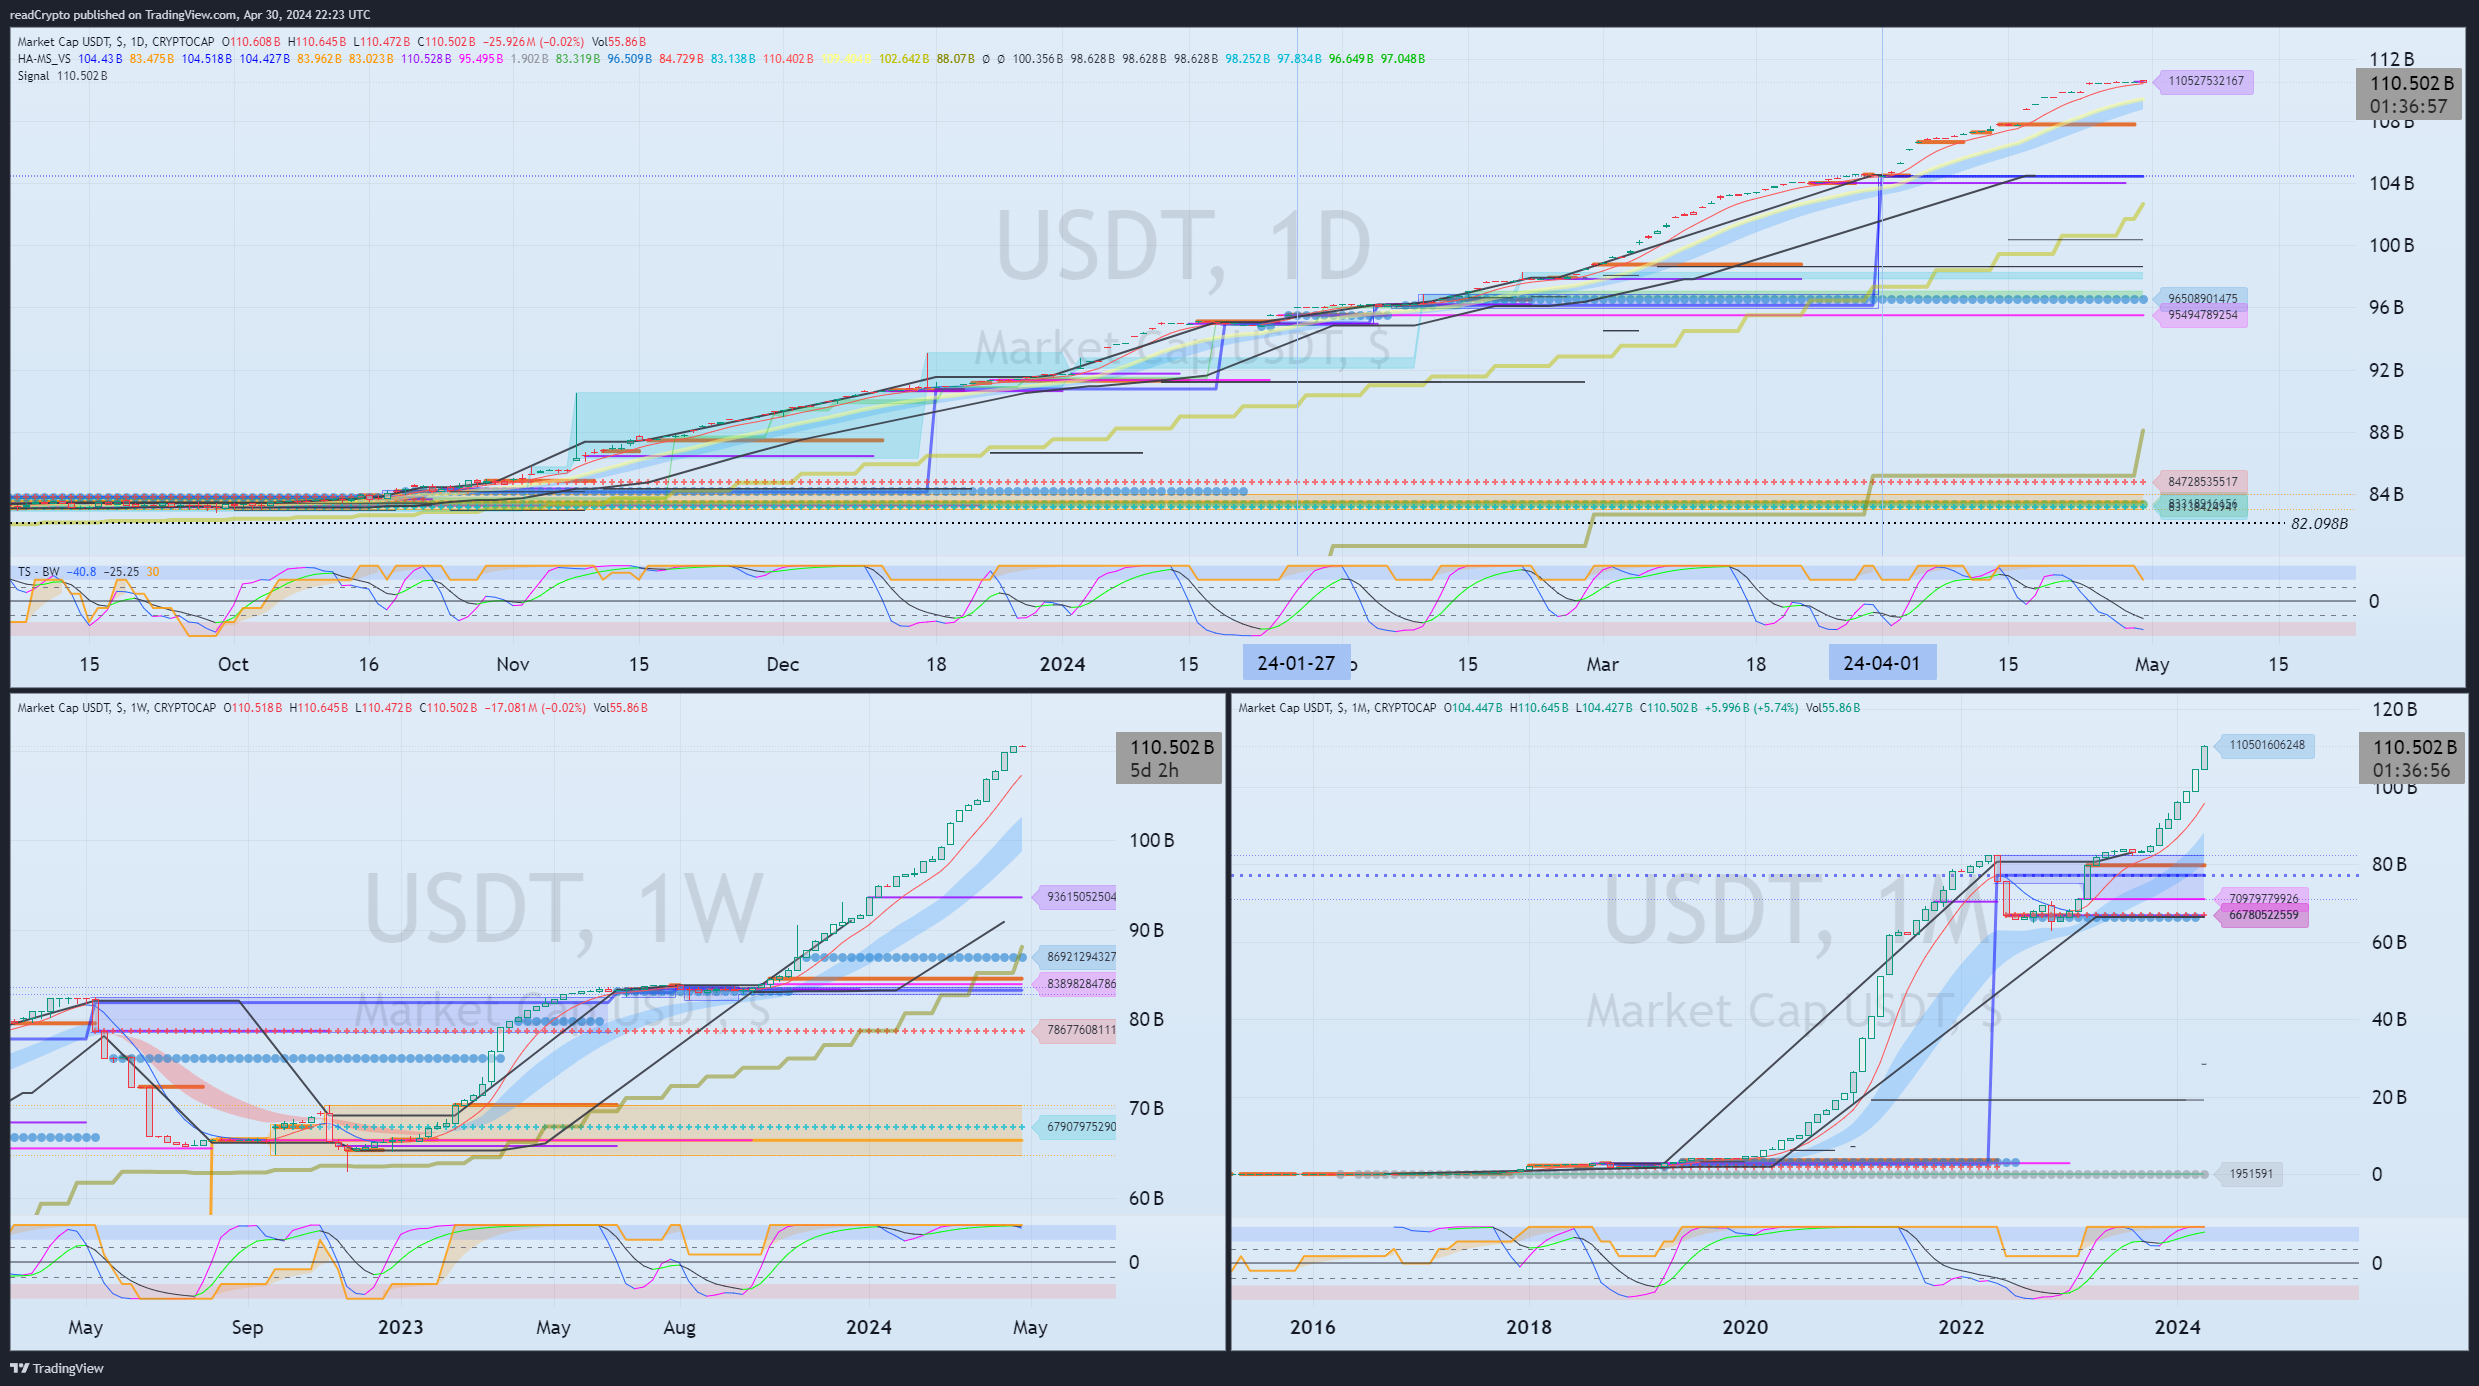Select the Signal 110.502B indicator label

[x=62, y=76]
